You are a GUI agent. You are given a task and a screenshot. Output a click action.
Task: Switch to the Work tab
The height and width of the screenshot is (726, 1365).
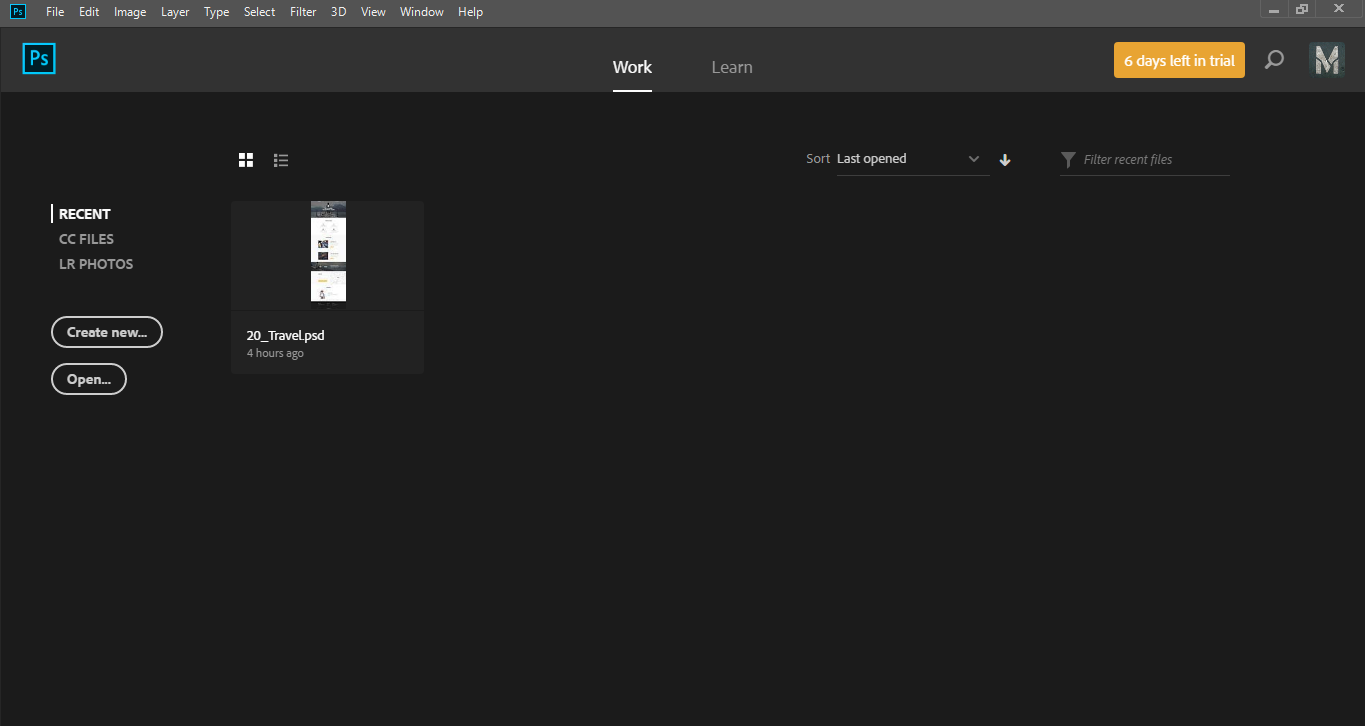(632, 67)
